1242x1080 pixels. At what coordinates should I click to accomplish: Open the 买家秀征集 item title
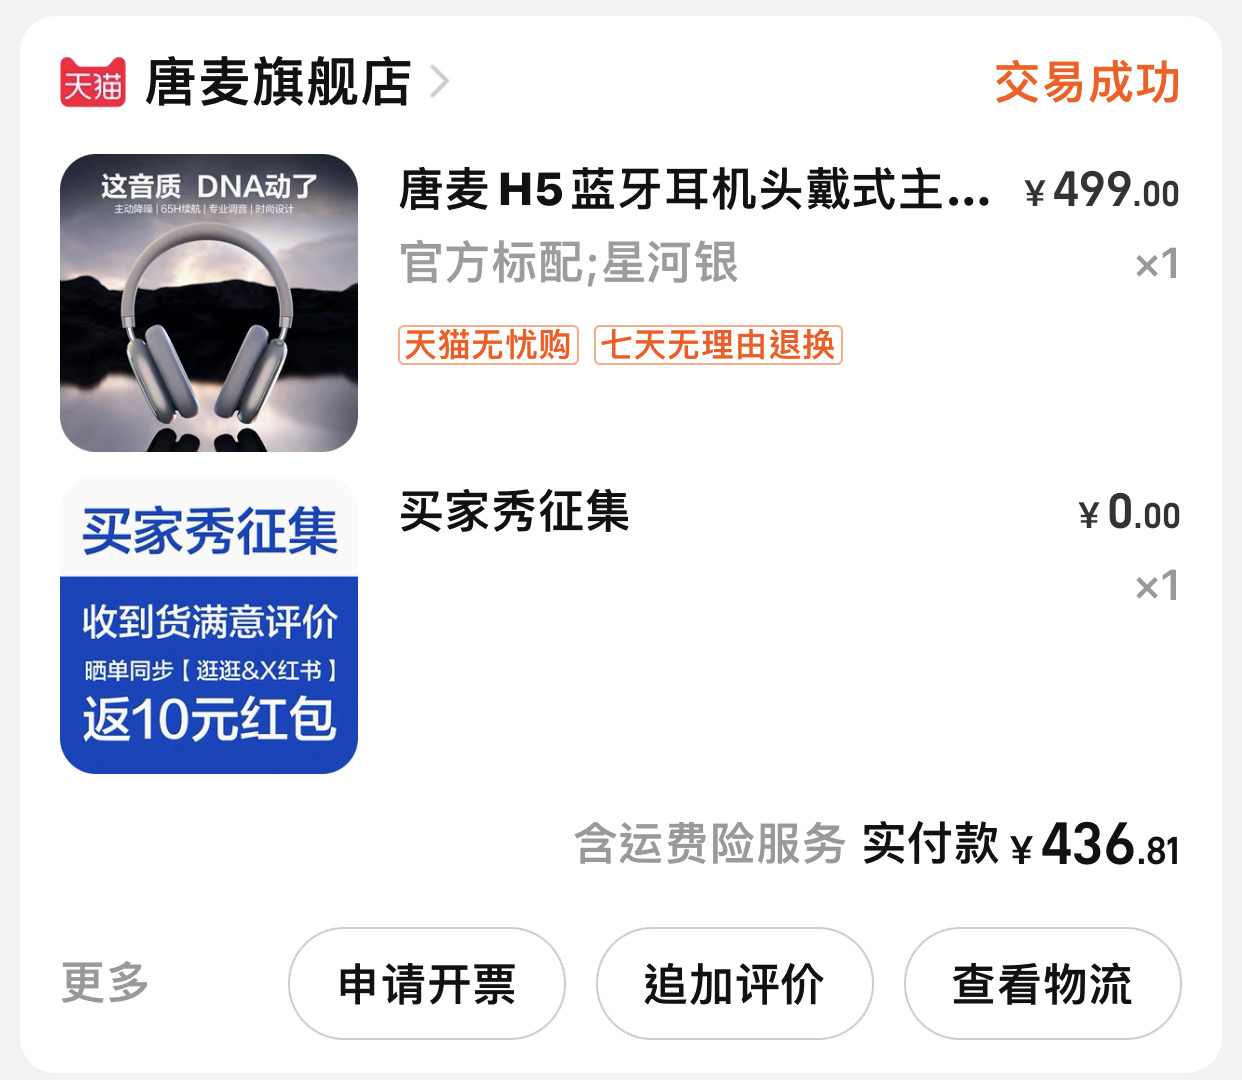tap(514, 512)
